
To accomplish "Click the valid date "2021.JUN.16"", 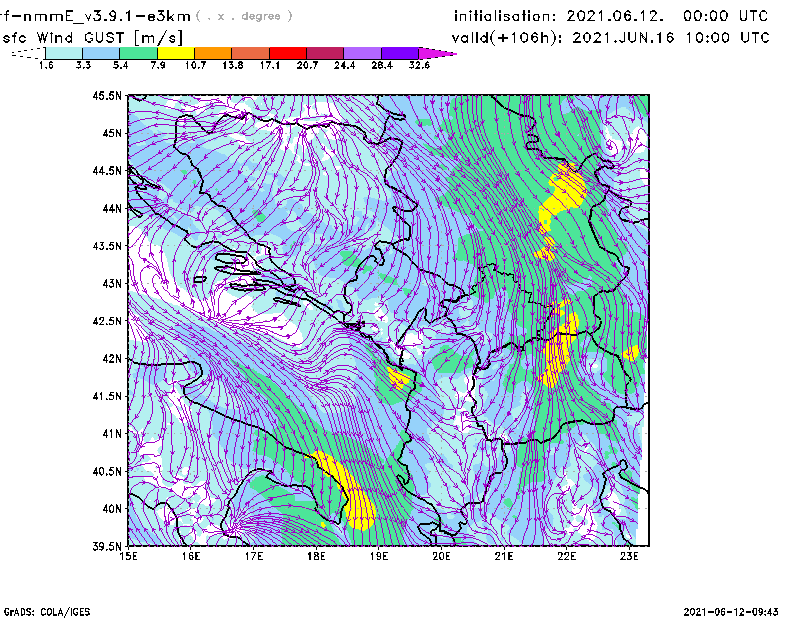I will pos(623,38).
